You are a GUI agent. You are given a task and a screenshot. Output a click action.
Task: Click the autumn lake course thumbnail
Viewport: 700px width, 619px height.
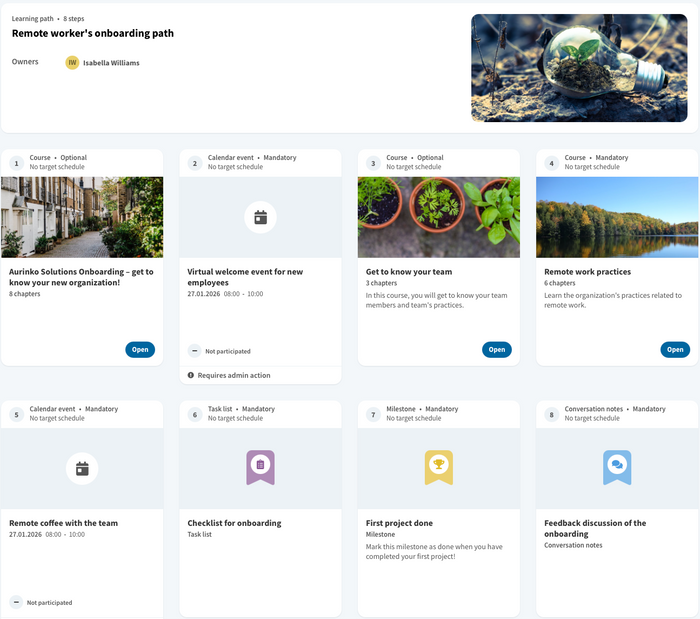click(617, 217)
